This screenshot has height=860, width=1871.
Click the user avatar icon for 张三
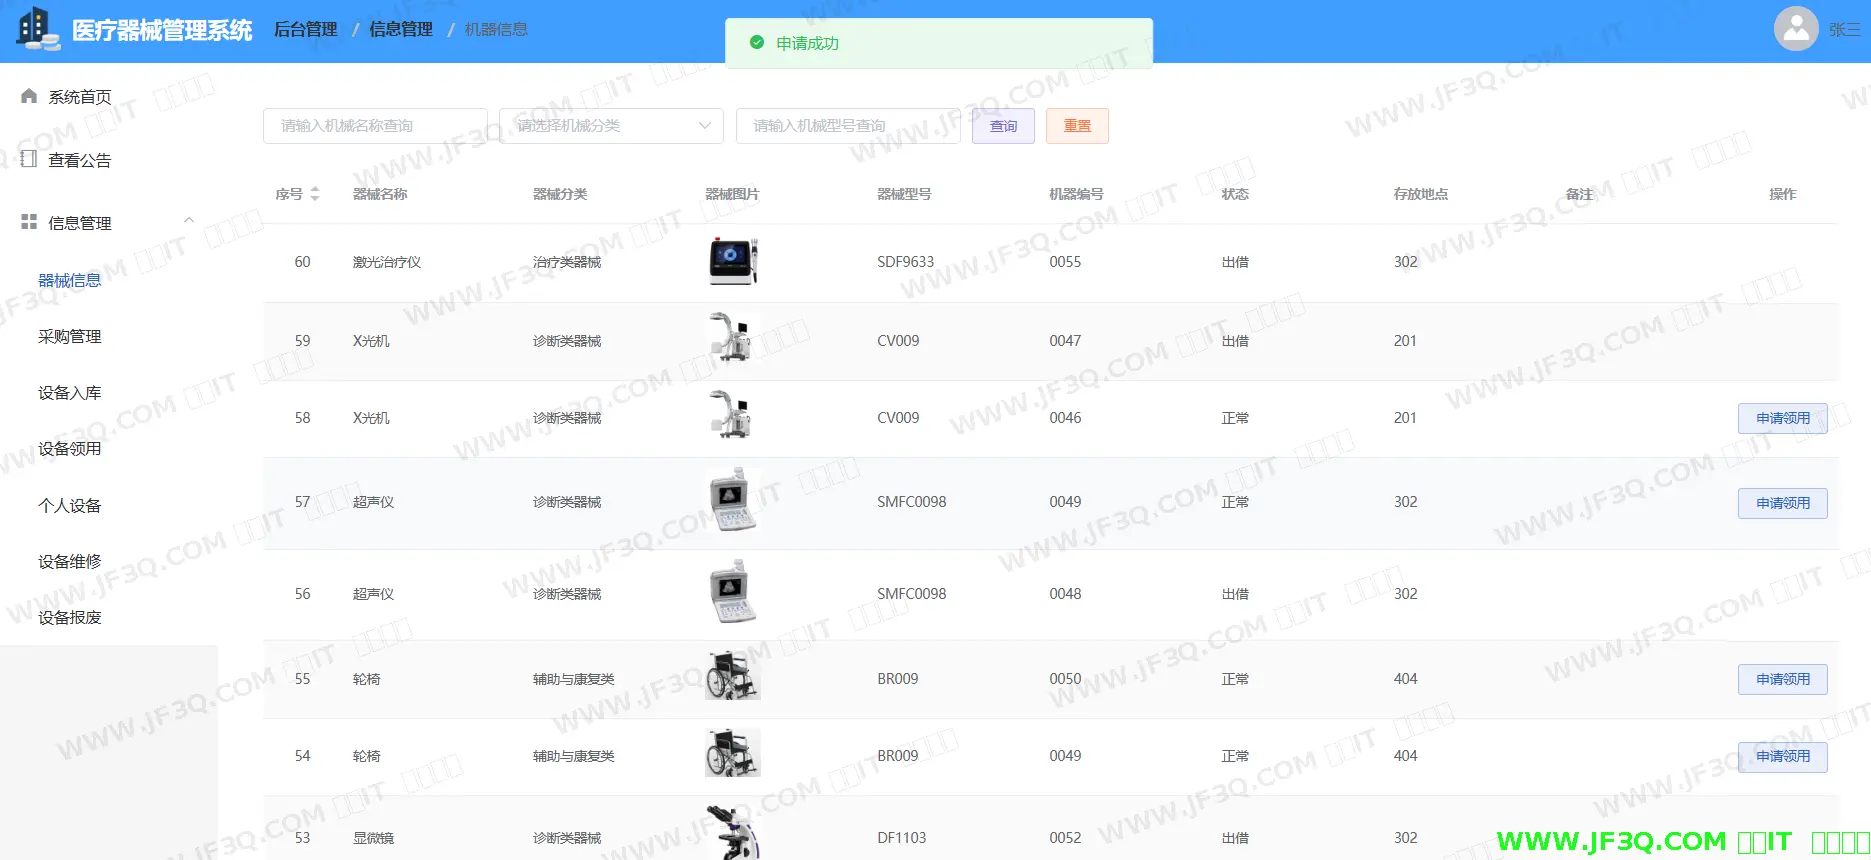point(1796,29)
